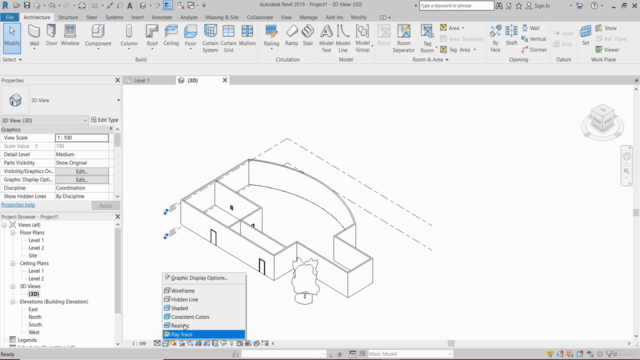Select the Shaft opening tool

point(511,35)
